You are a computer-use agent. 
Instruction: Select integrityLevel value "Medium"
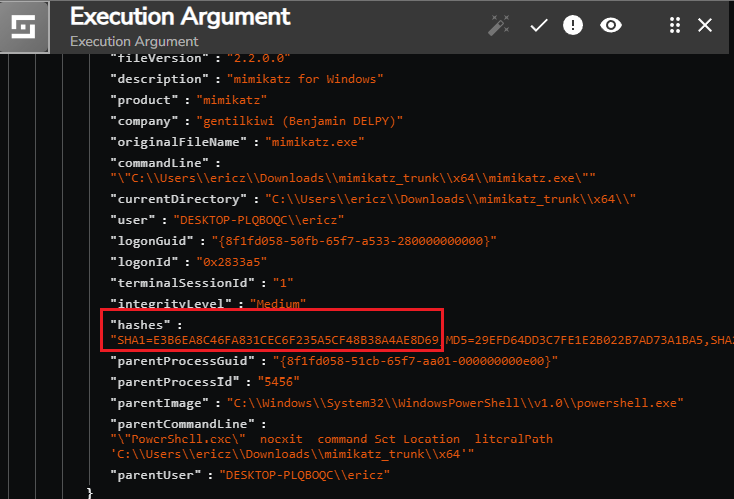tap(278, 304)
